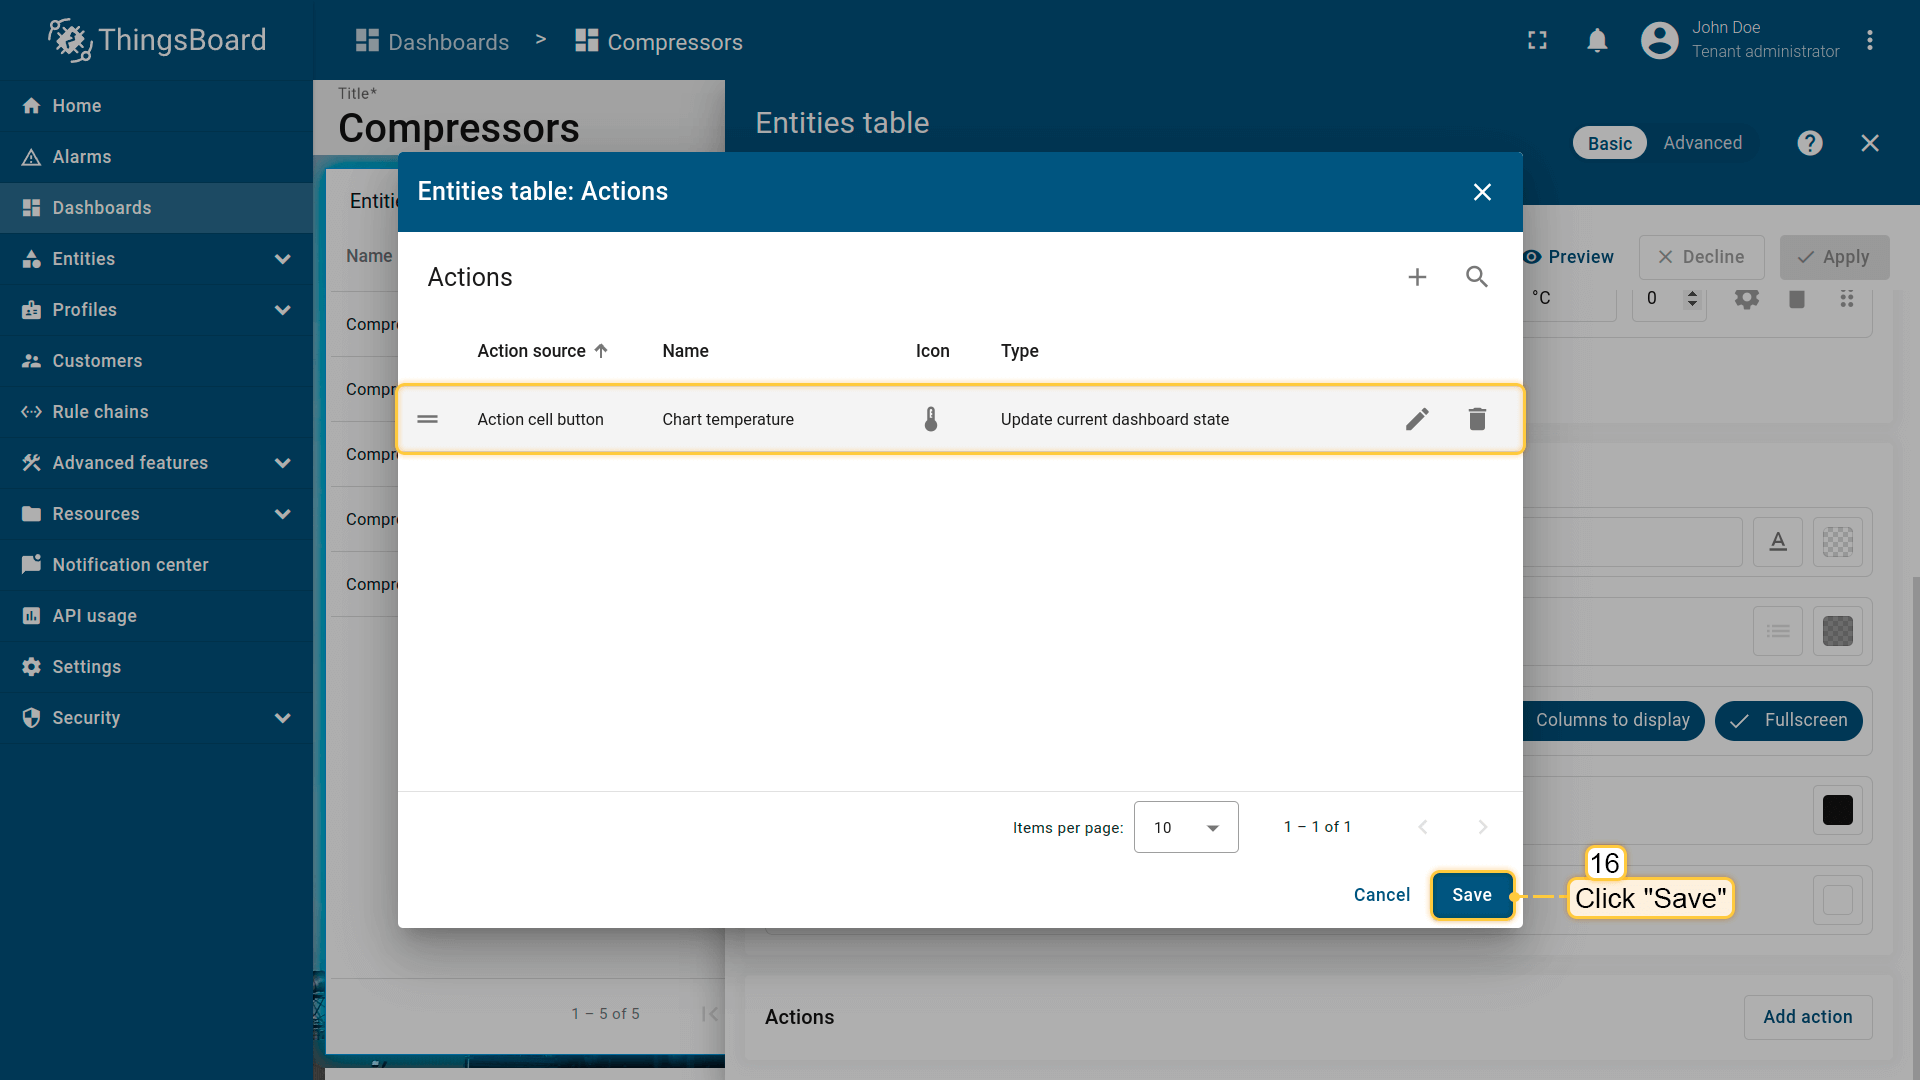This screenshot has width=1920, height=1080.
Task: Toggle the Columns to display chip
Action: [1612, 720]
